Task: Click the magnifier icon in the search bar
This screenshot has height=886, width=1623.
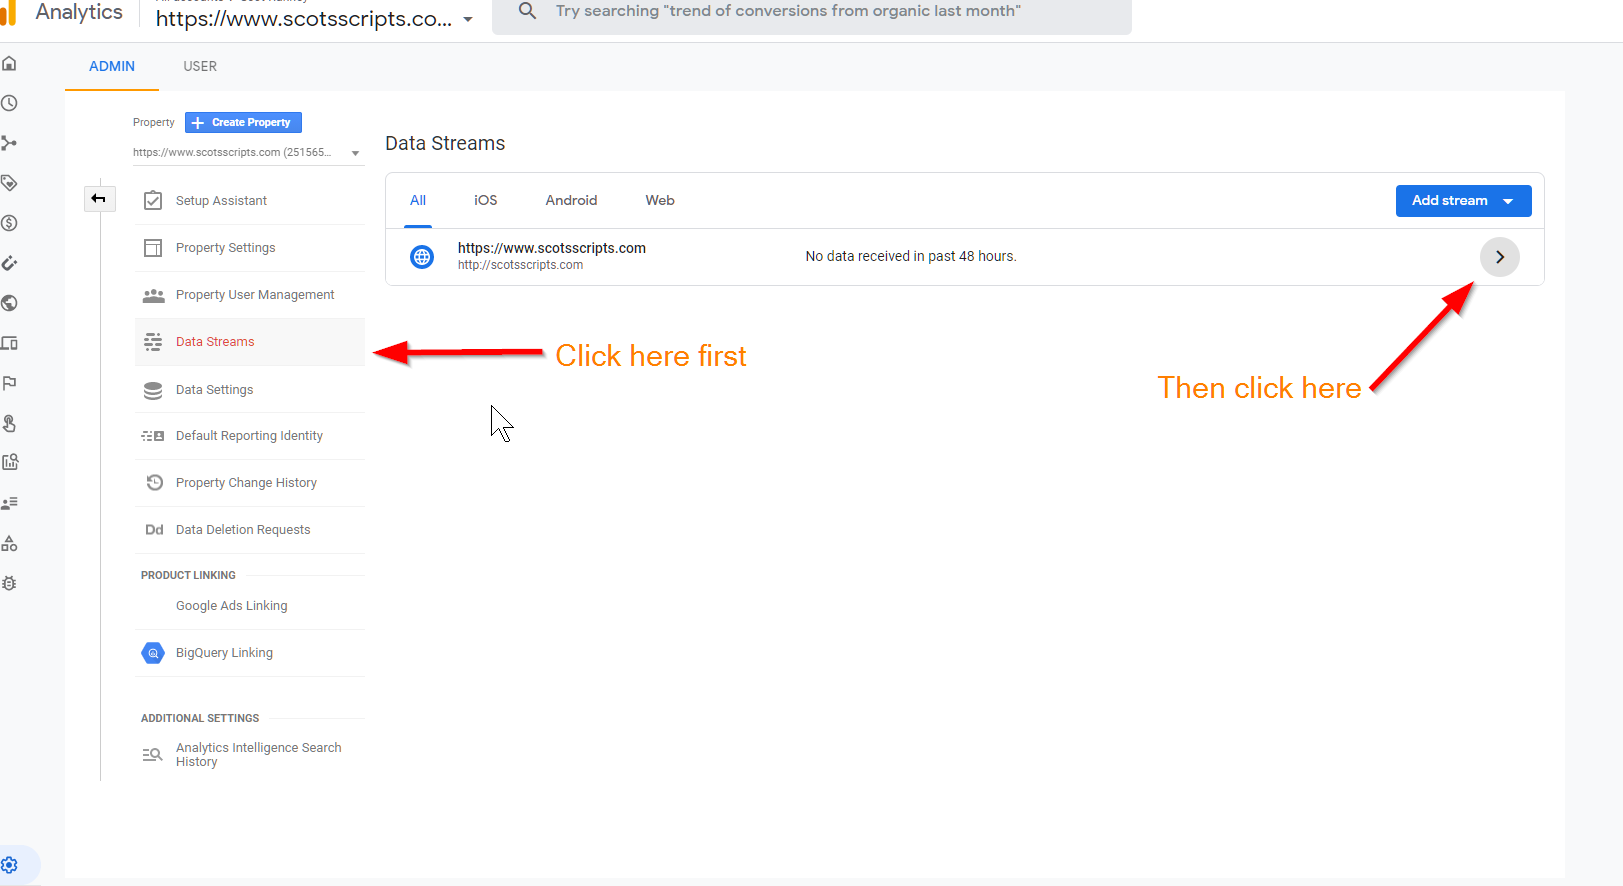Action: [528, 11]
